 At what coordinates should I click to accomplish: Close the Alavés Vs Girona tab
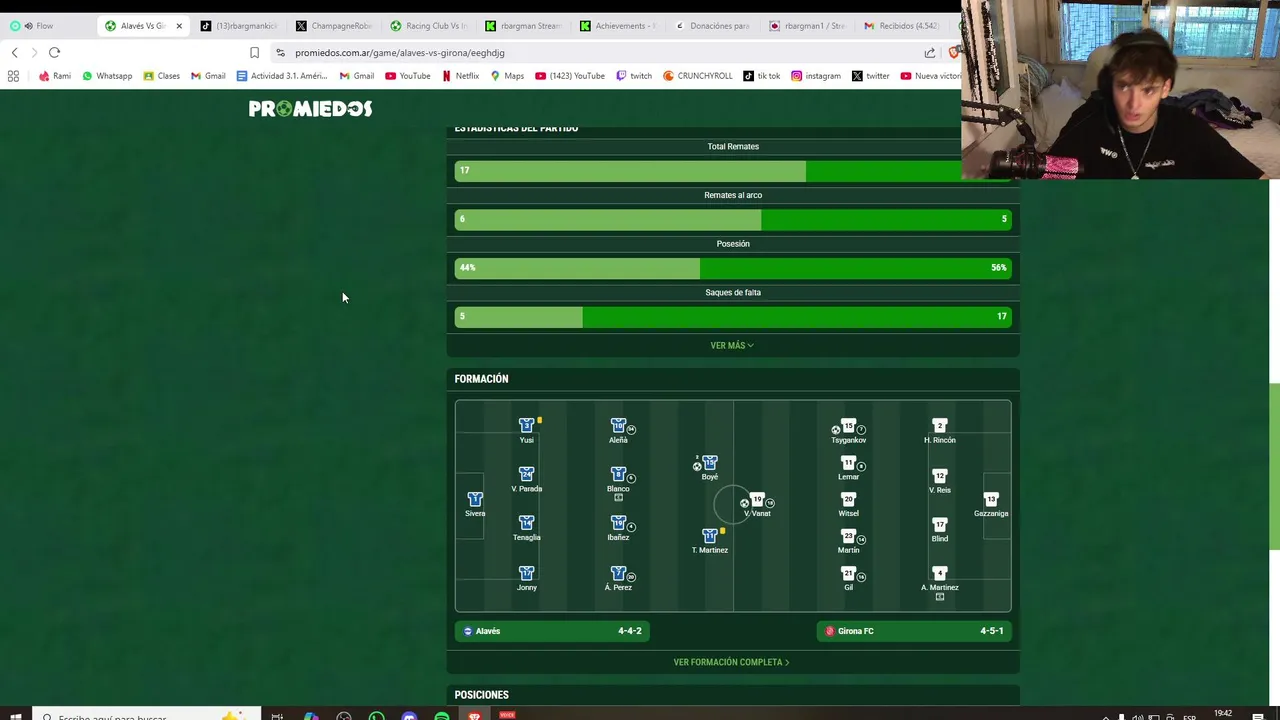point(179,26)
